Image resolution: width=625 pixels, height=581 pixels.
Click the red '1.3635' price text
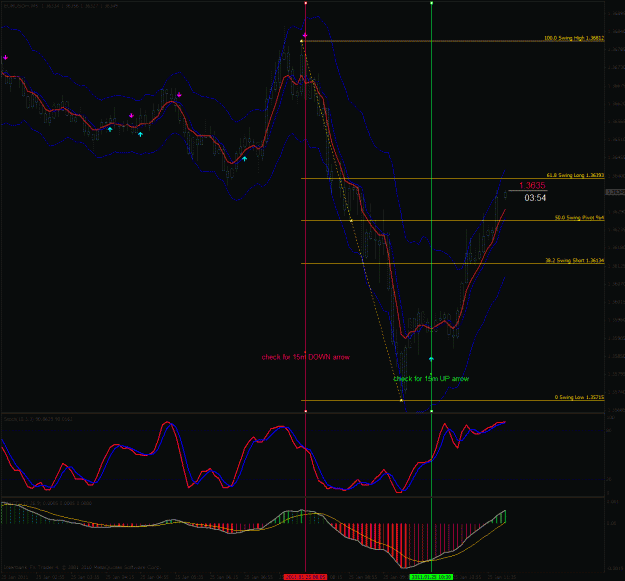pos(532,185)
